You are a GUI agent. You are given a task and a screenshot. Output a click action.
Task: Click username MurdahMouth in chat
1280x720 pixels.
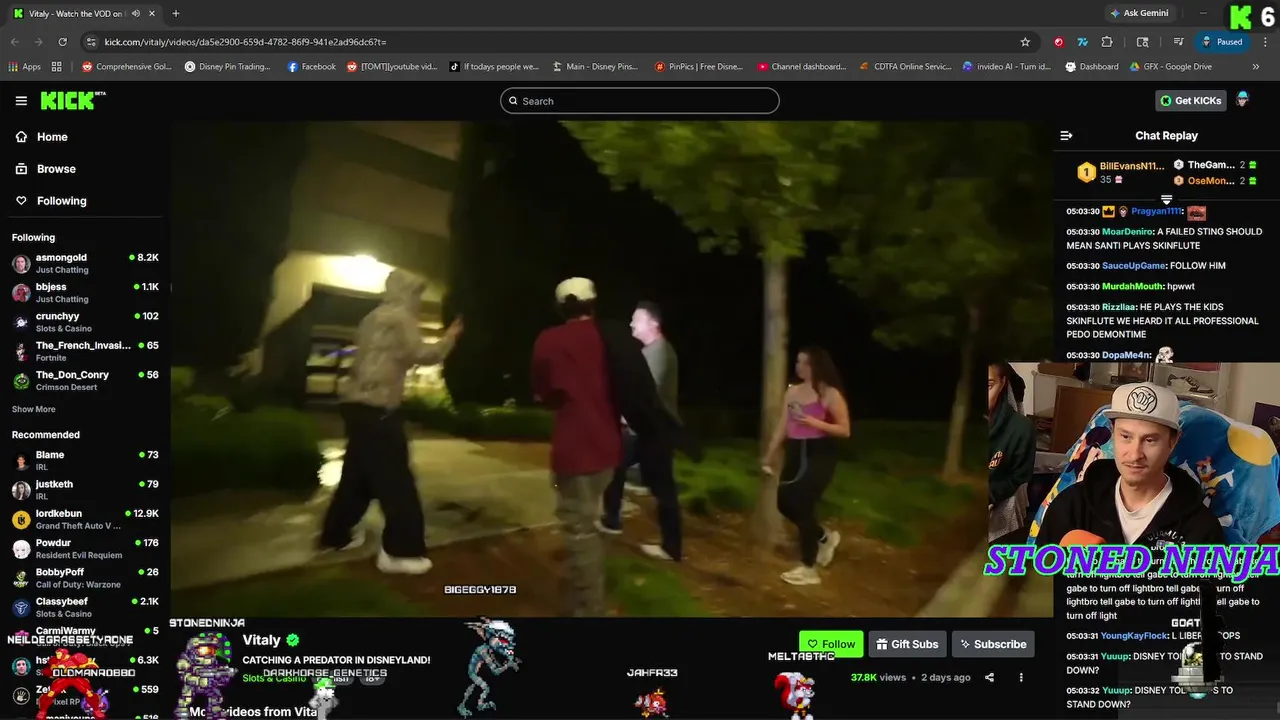pos(1133,287)
